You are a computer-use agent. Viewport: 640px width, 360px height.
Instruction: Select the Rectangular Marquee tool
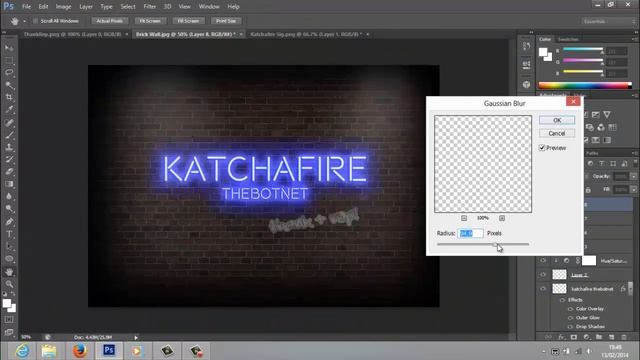click(9, 60)
